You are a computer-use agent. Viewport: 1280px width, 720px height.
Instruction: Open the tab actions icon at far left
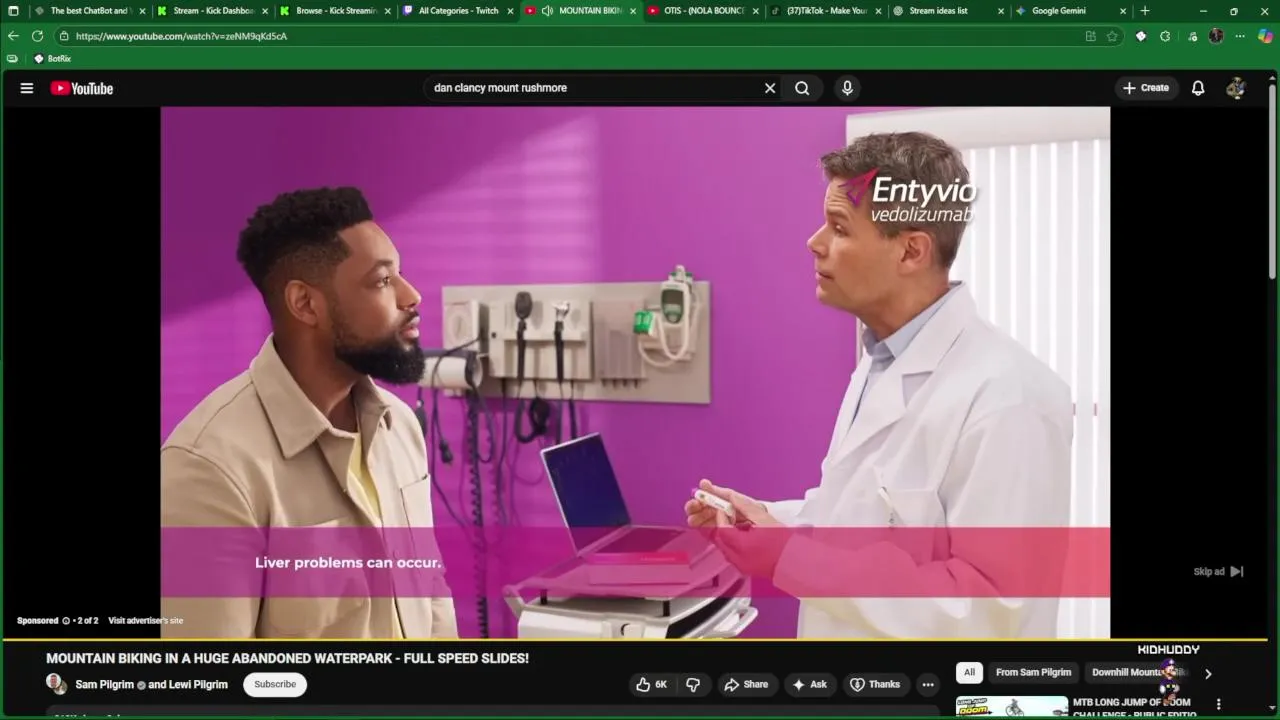point(13,11)
